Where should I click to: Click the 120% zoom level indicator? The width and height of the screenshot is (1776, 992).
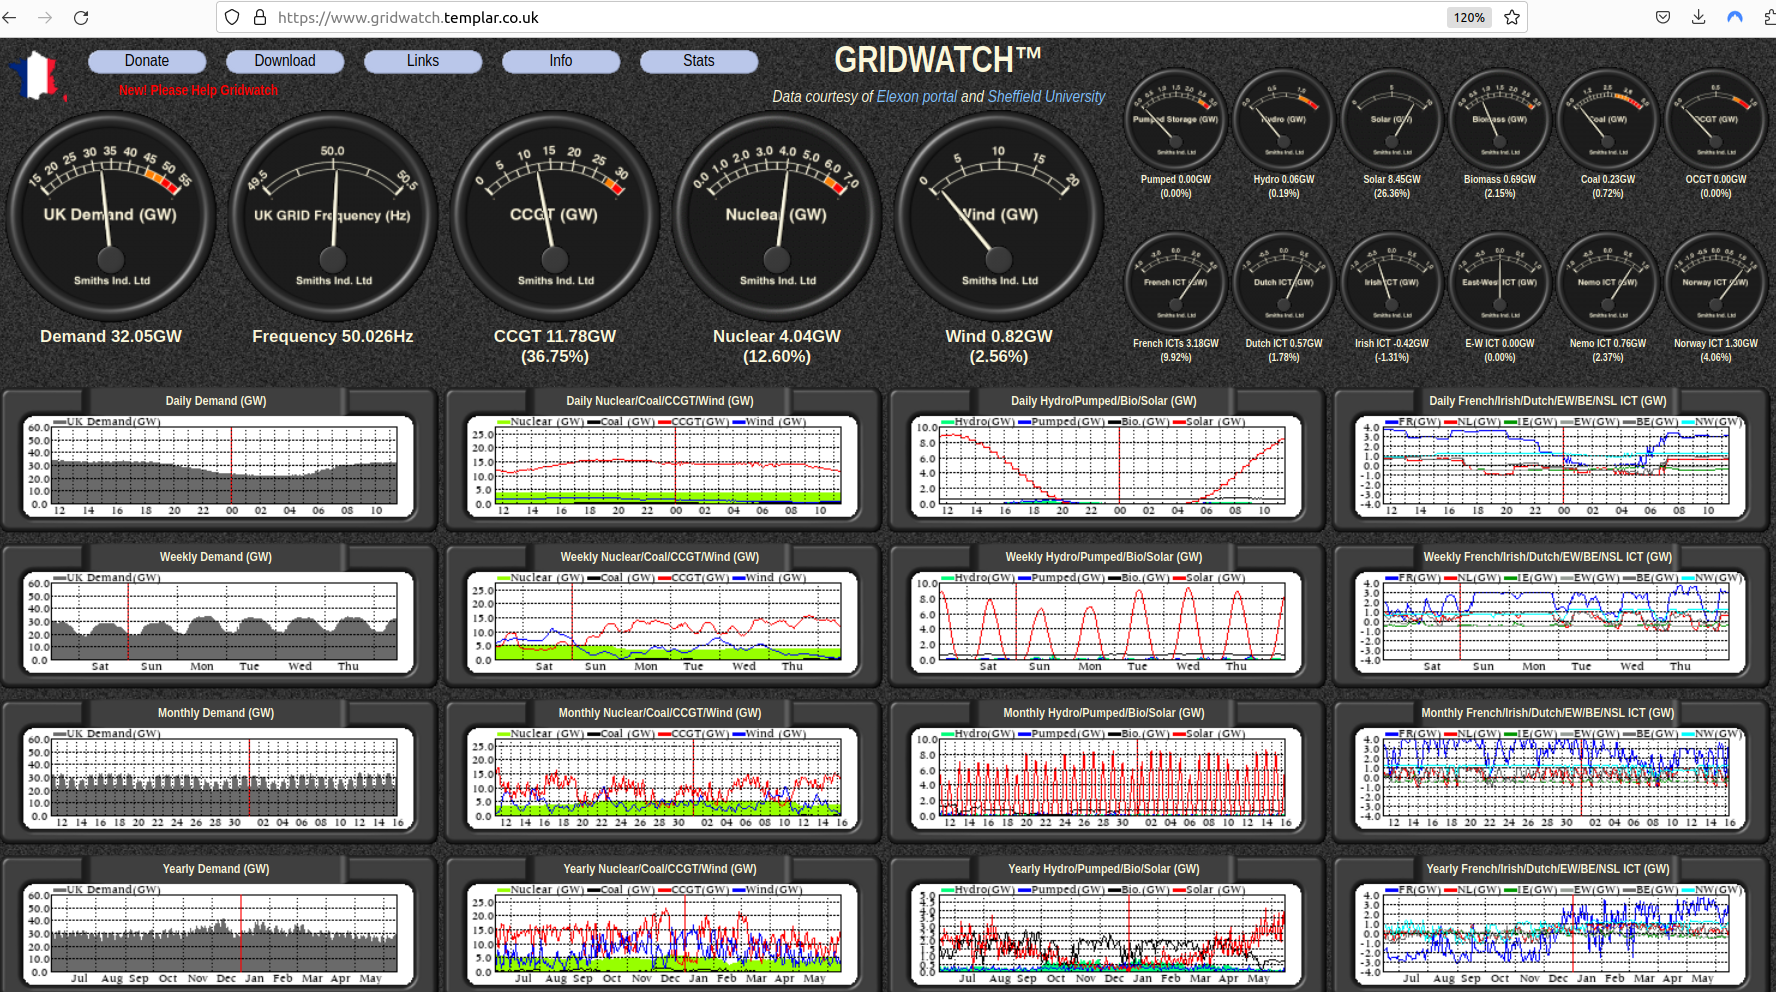coord(1469,17)
